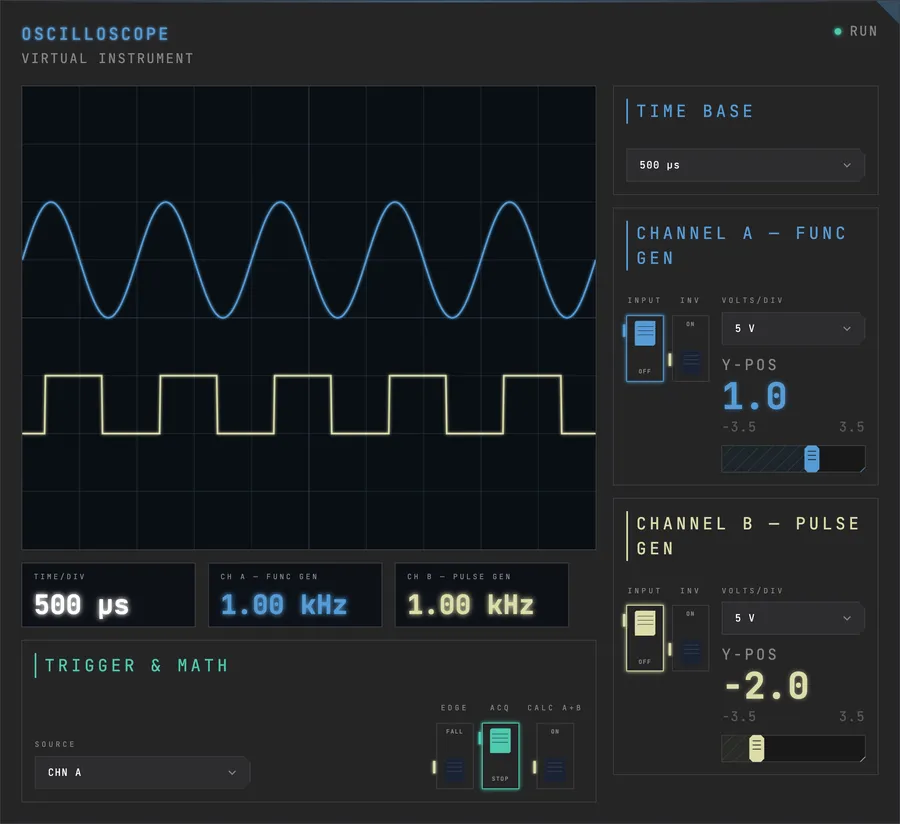Click the Channel A Y-Pos slider handle
900x824 pixels.
pyautogui.click(x=812, y=458)
